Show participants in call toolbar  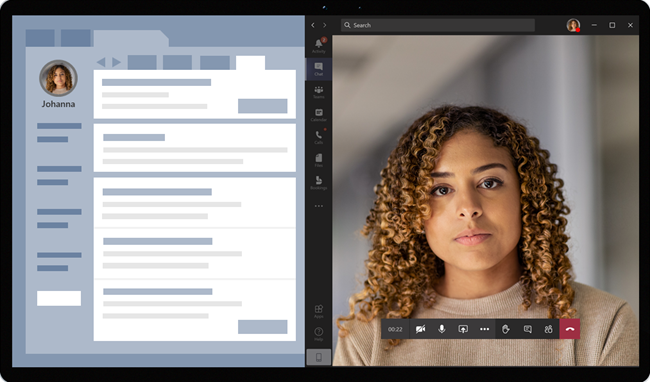click(548, 329)
